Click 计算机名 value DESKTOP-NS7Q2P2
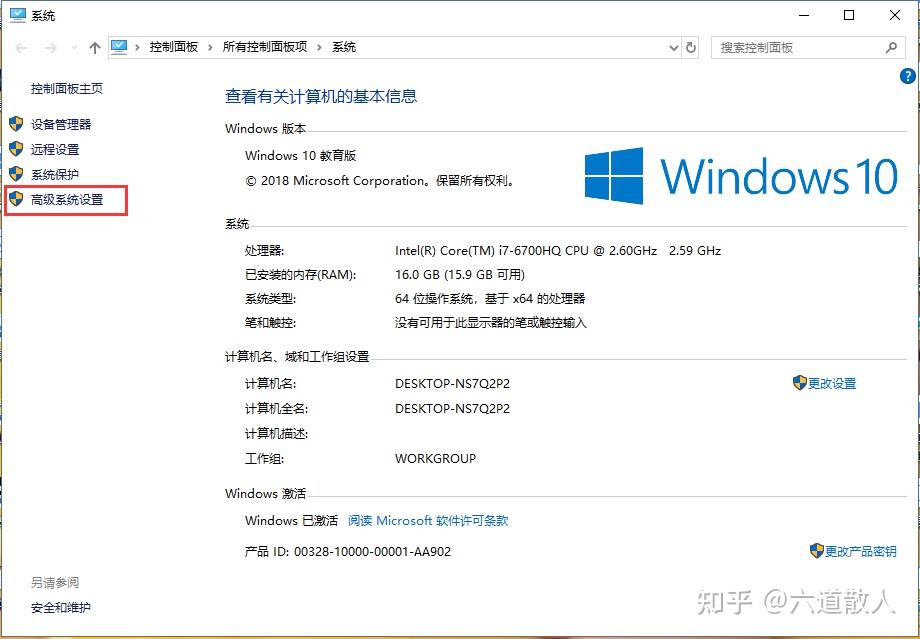The width and height of the screenshot is (920, 639). pyautogui.click(x=452, y=384)
